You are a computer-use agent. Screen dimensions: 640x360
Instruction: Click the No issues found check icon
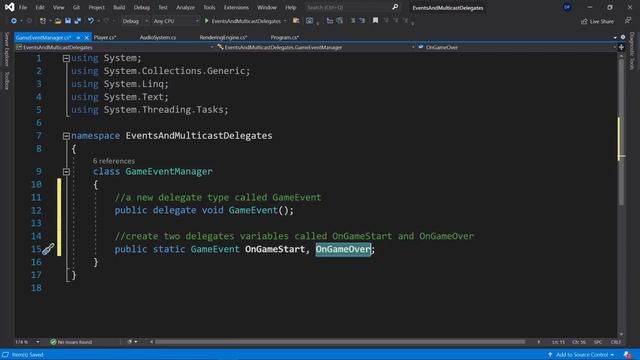[53, 342]
